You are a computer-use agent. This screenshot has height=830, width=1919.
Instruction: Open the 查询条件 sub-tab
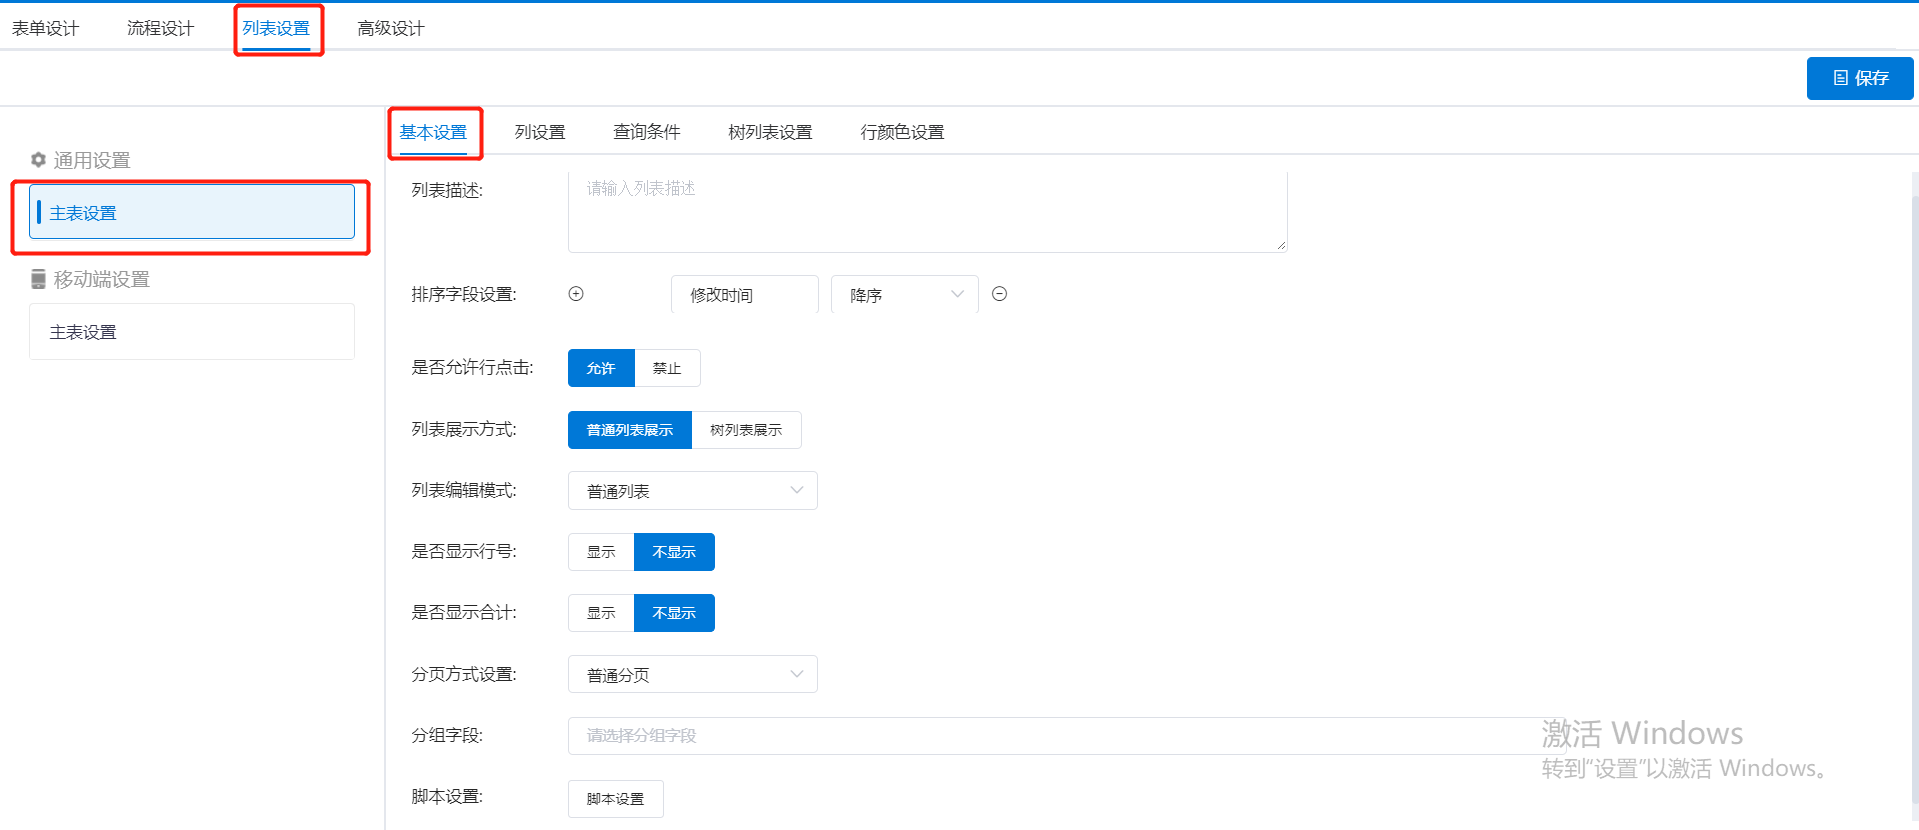coord(647,132)
